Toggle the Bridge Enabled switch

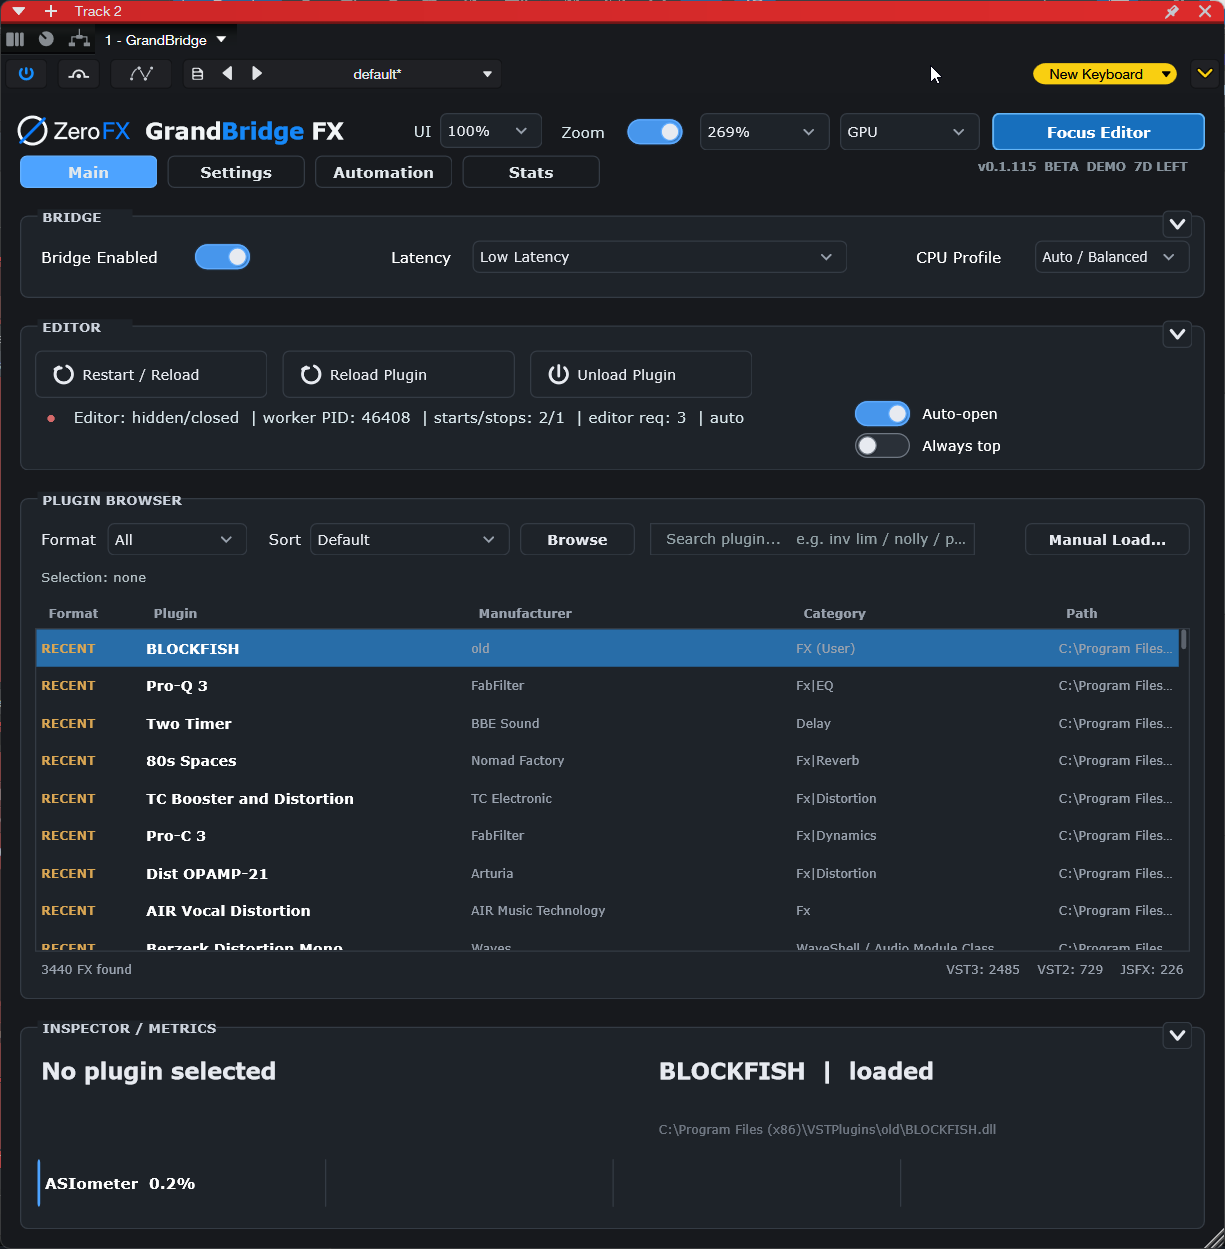[222, 257]
